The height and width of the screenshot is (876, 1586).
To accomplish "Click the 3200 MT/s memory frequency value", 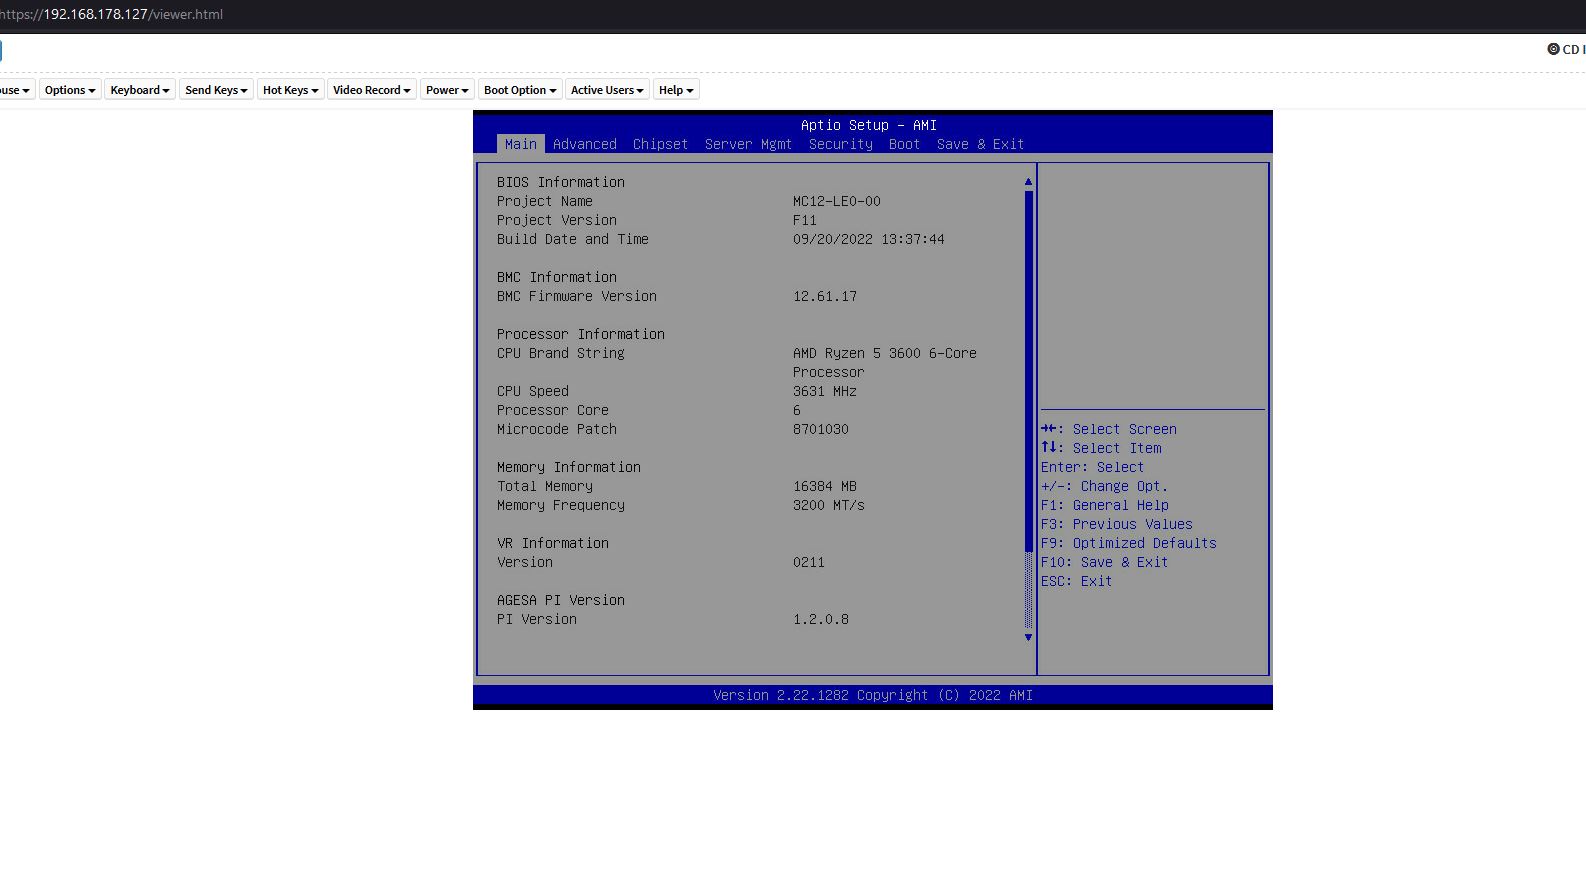I will click(x=829, y=505).
